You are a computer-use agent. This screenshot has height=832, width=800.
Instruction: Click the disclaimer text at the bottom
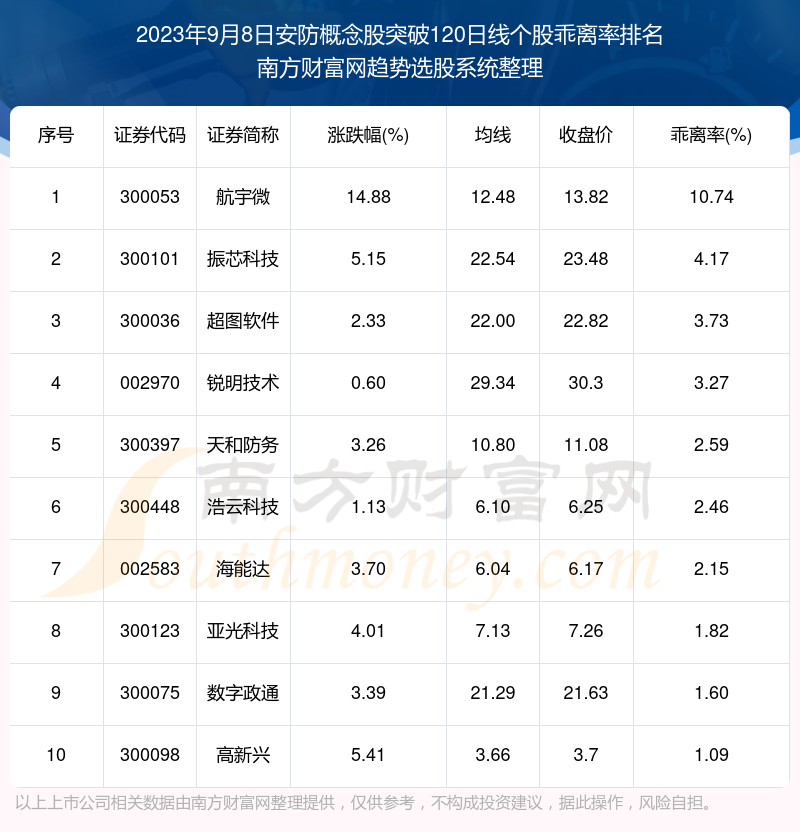(x=364, y=802)
